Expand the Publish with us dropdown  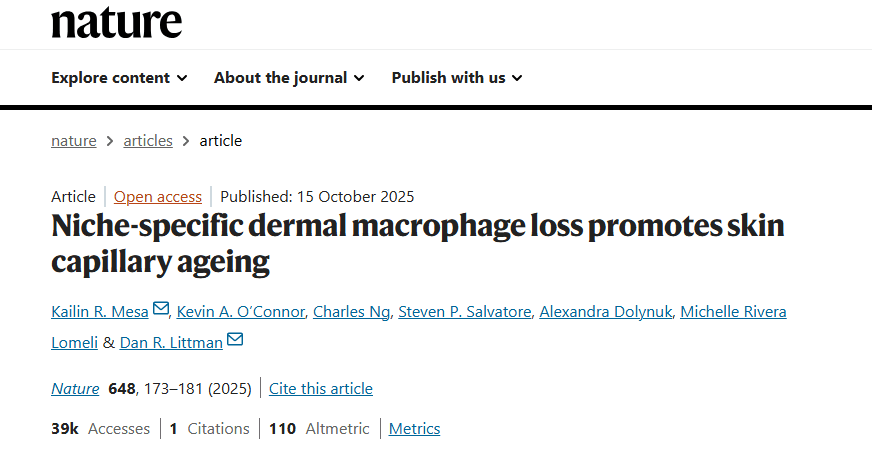[457, 77]
